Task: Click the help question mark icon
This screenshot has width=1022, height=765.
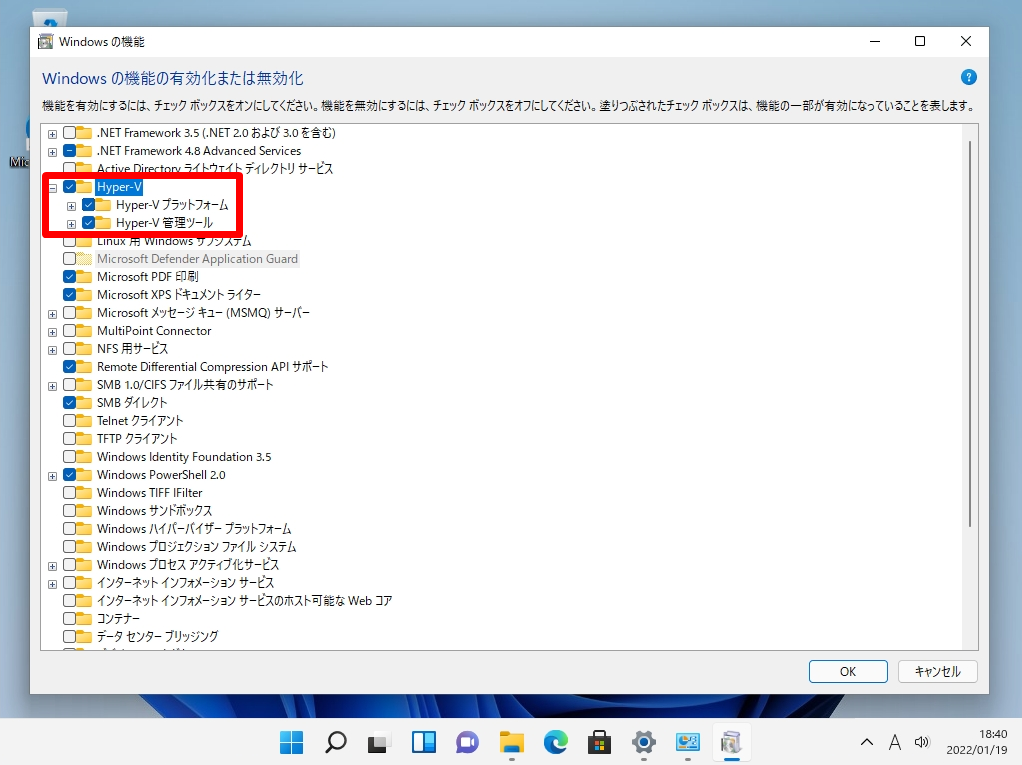Action: click(968, 78)
